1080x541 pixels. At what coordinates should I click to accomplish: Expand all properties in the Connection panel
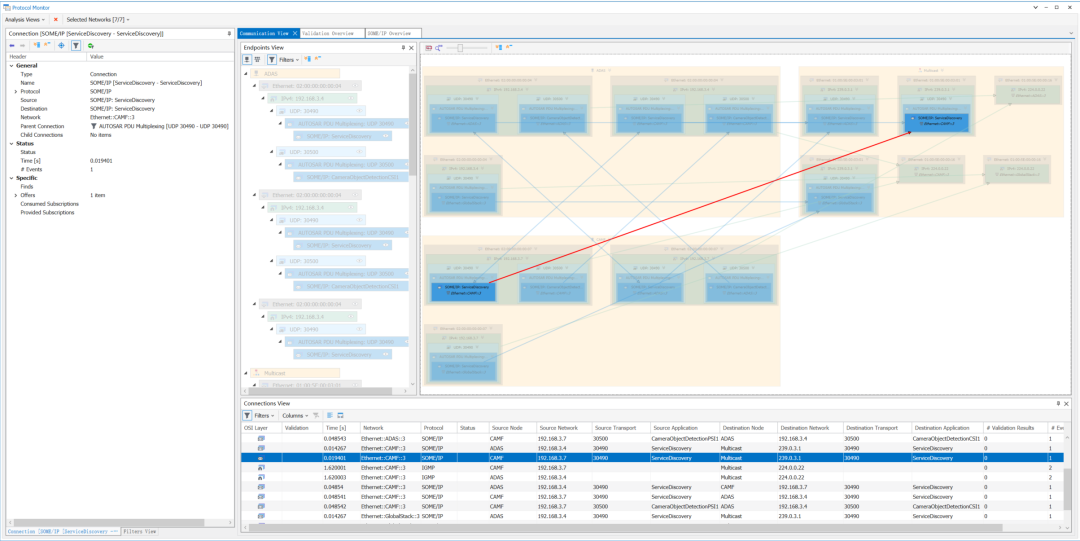coord(37,45)
